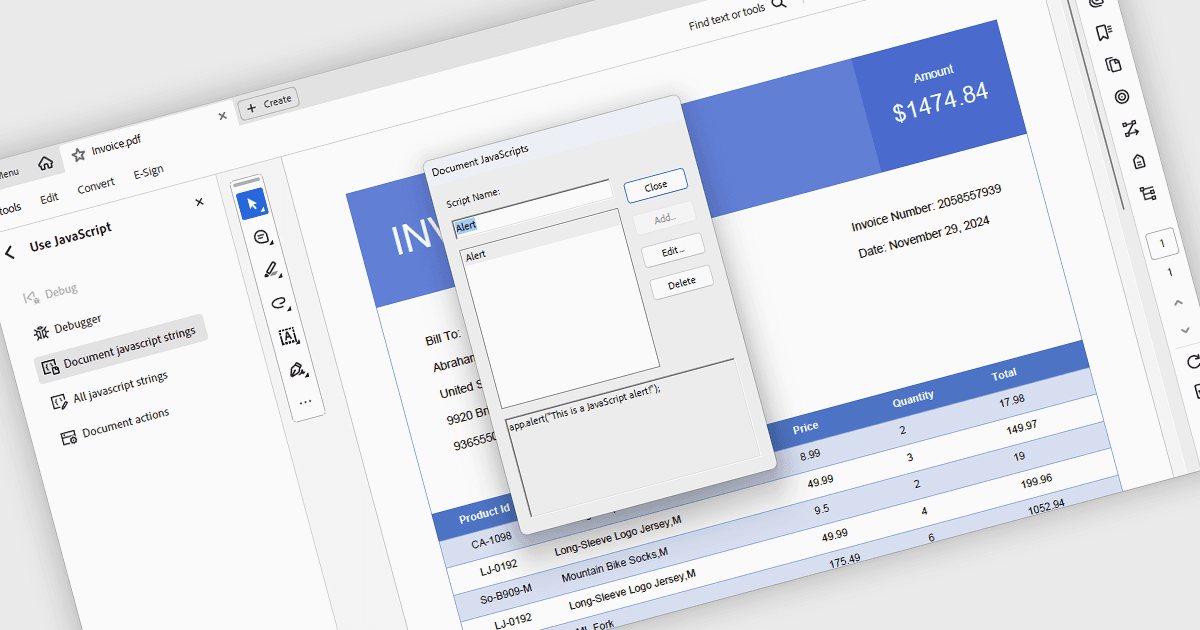Open Document actions
Image resolution: width=1200 pixels, height=630 pixels.
pos(115,425)
